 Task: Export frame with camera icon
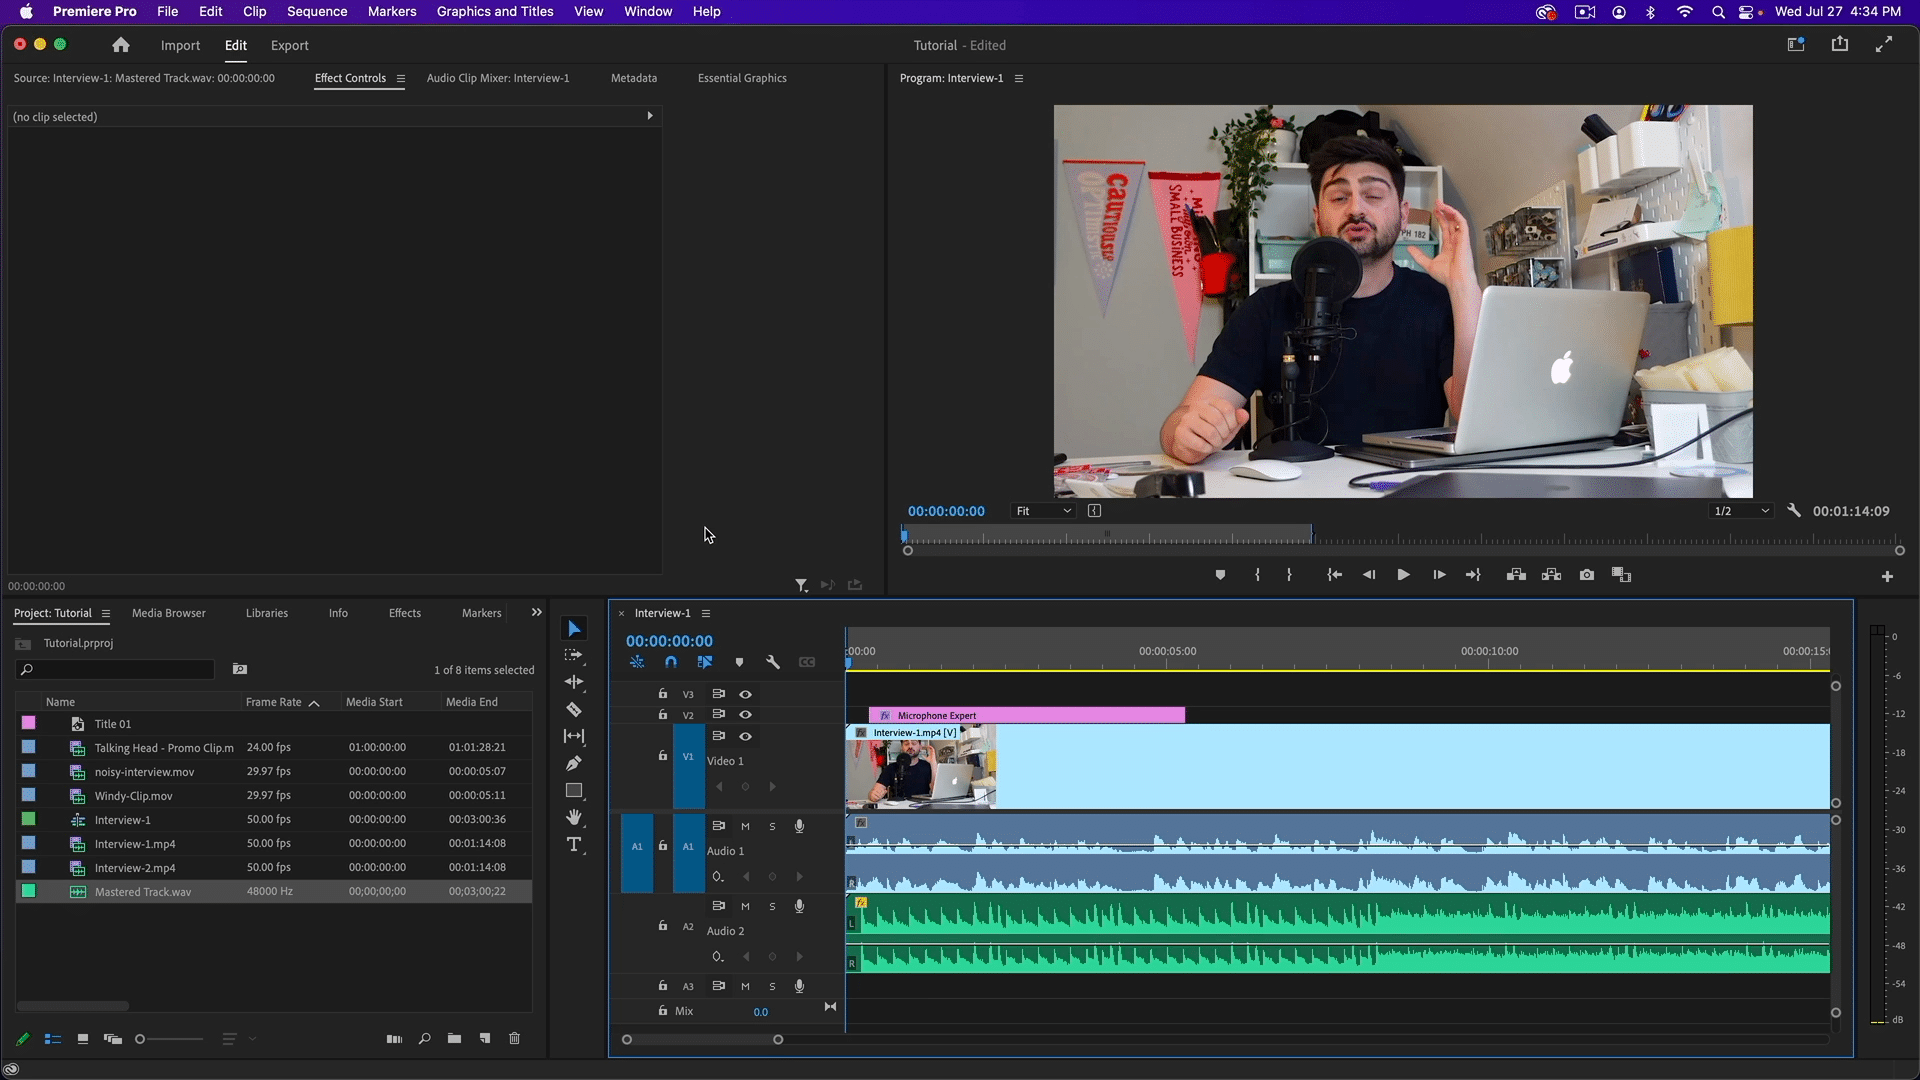coord(1587,575)
